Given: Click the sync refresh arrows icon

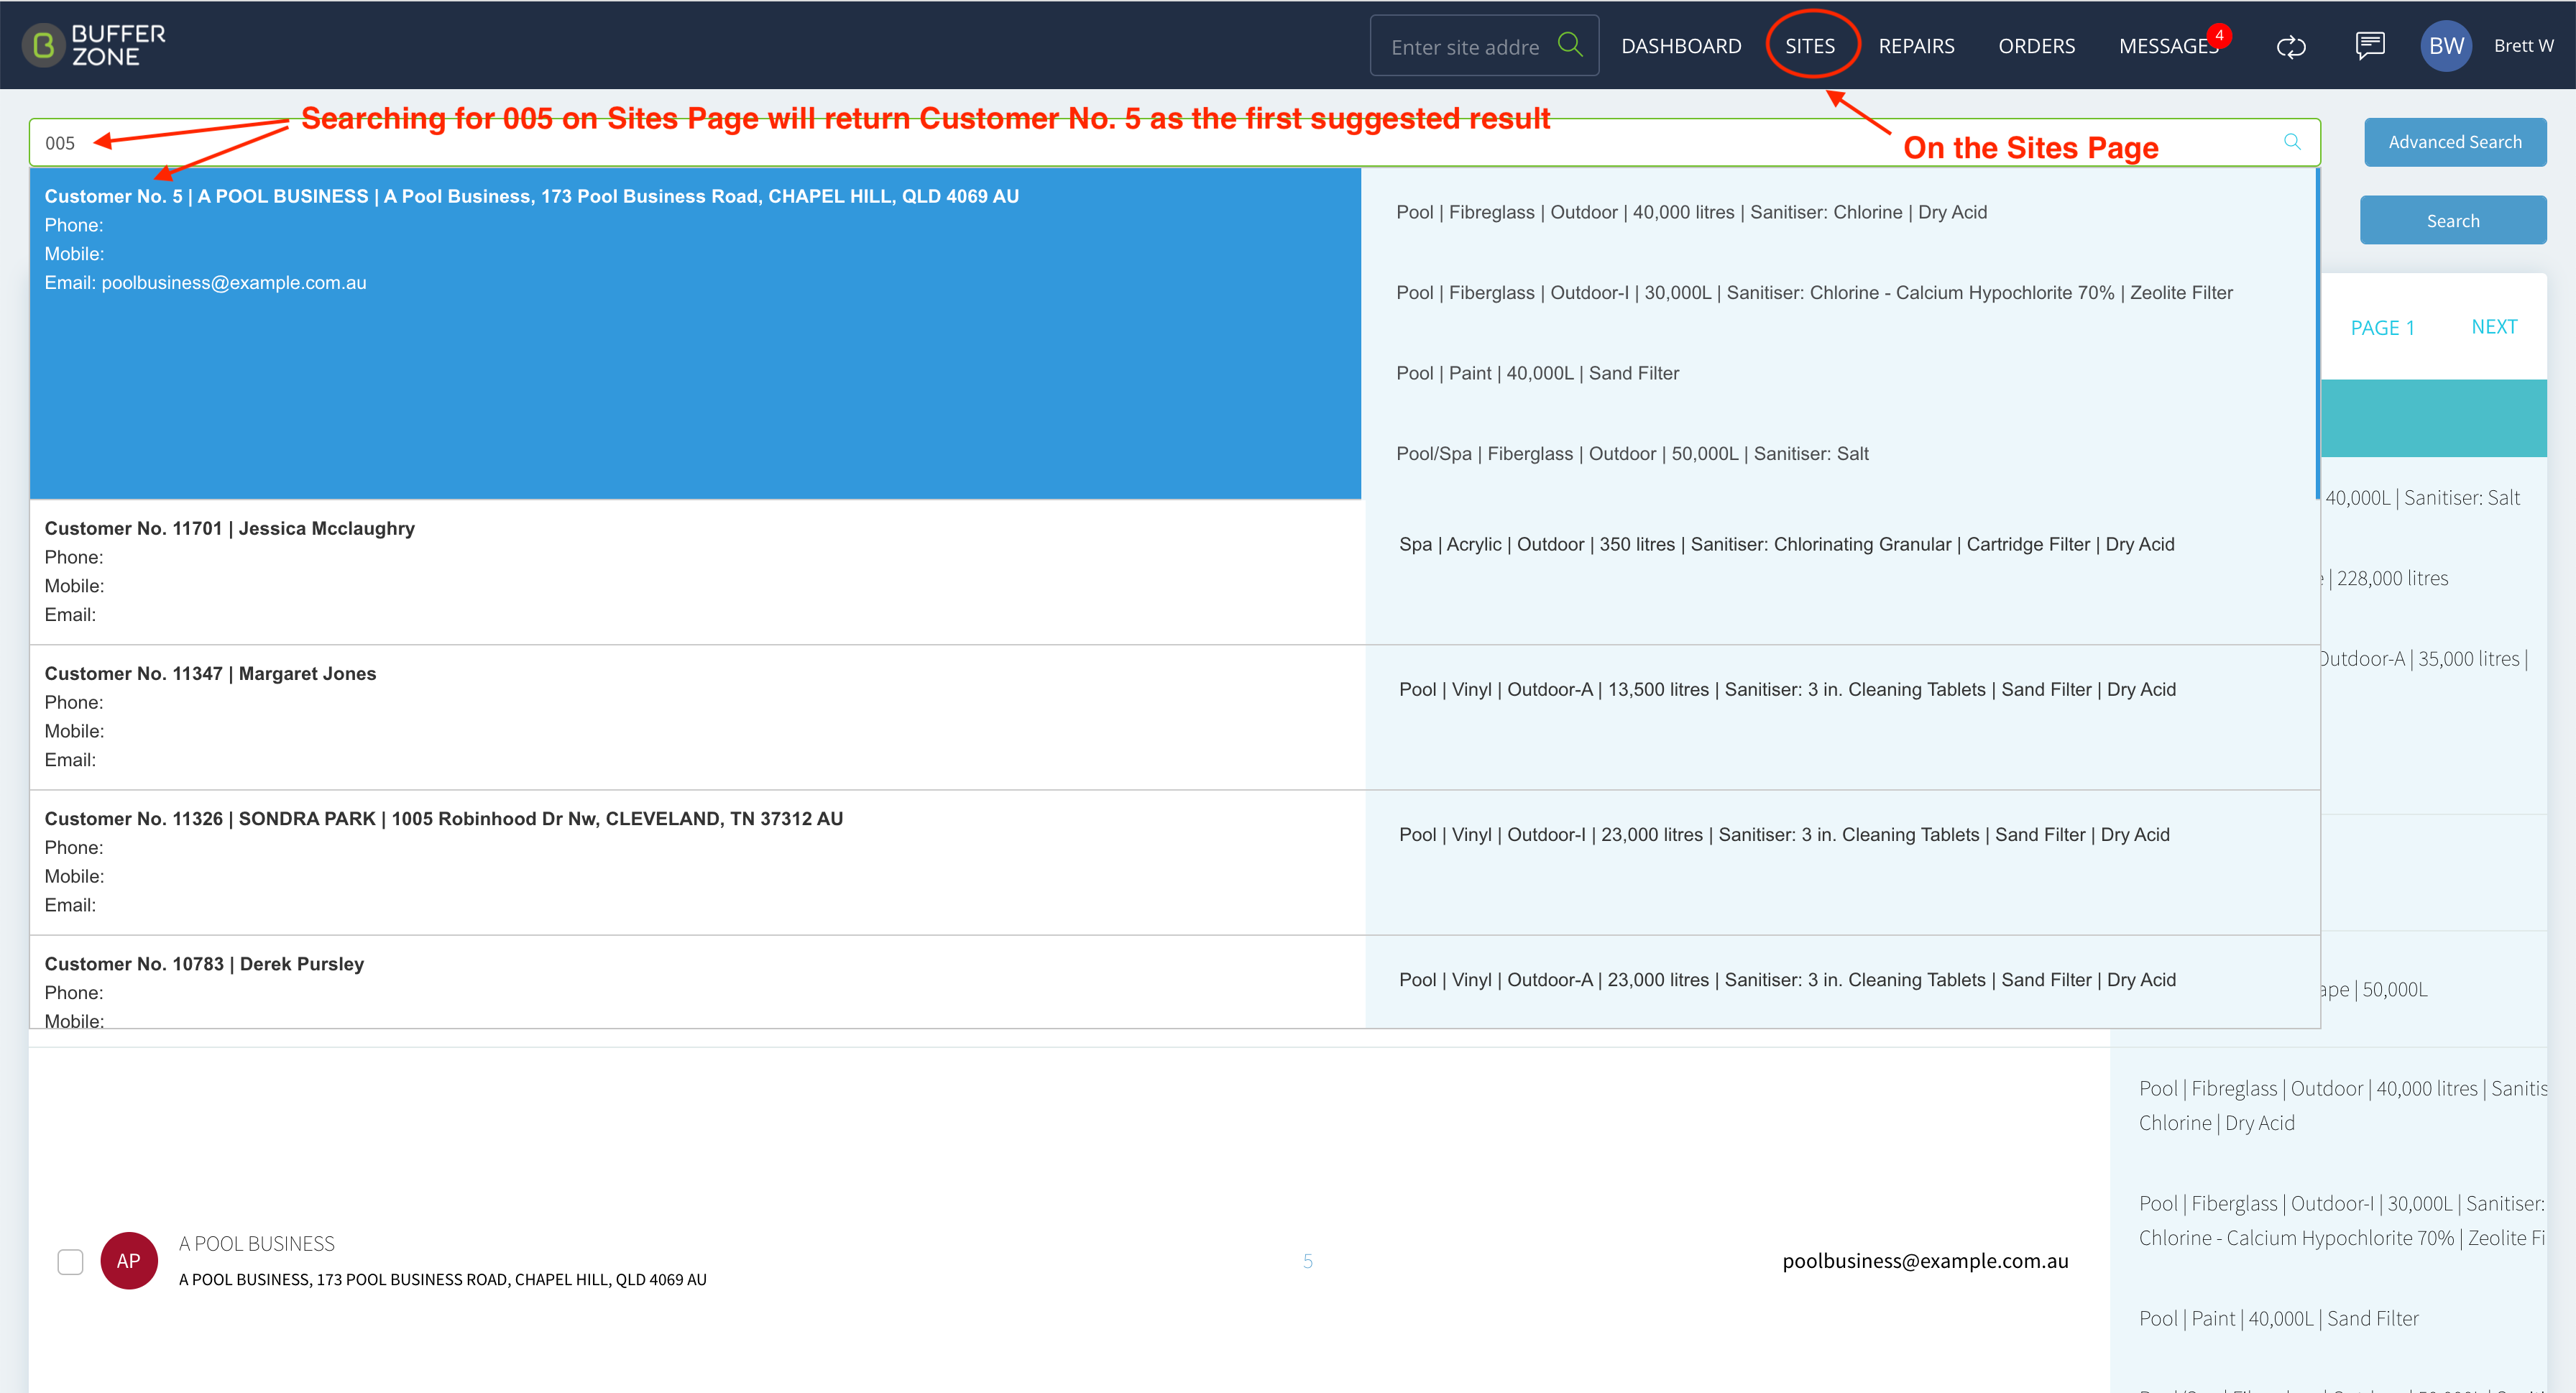Looking at the screenshot, I should tap(2291, 46).
